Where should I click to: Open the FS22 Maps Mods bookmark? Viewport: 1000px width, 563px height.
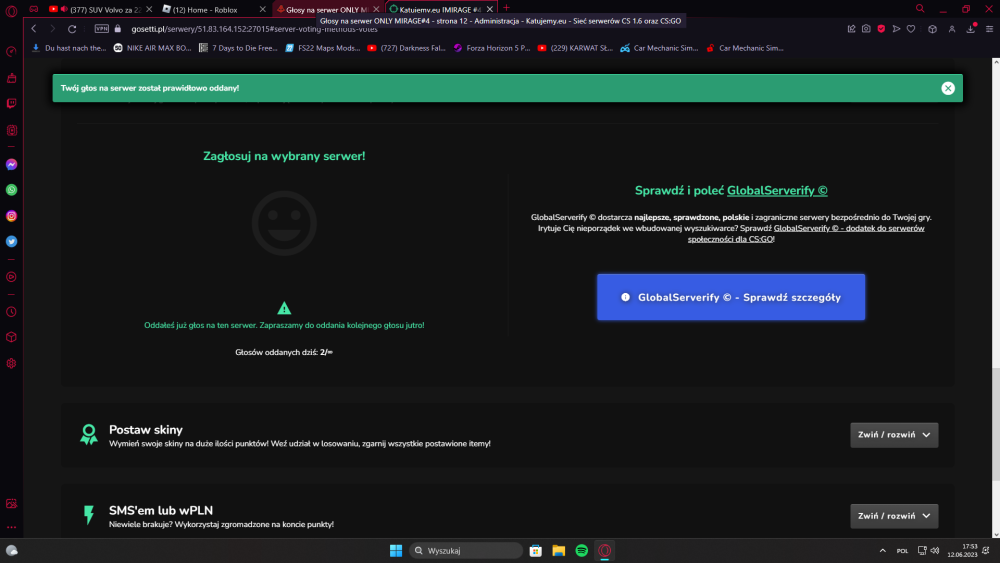[x=322, y=48]
